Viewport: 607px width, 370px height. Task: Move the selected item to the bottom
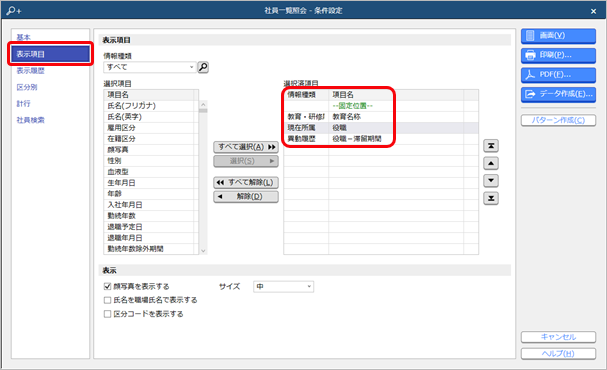click(x=490, y=198)
